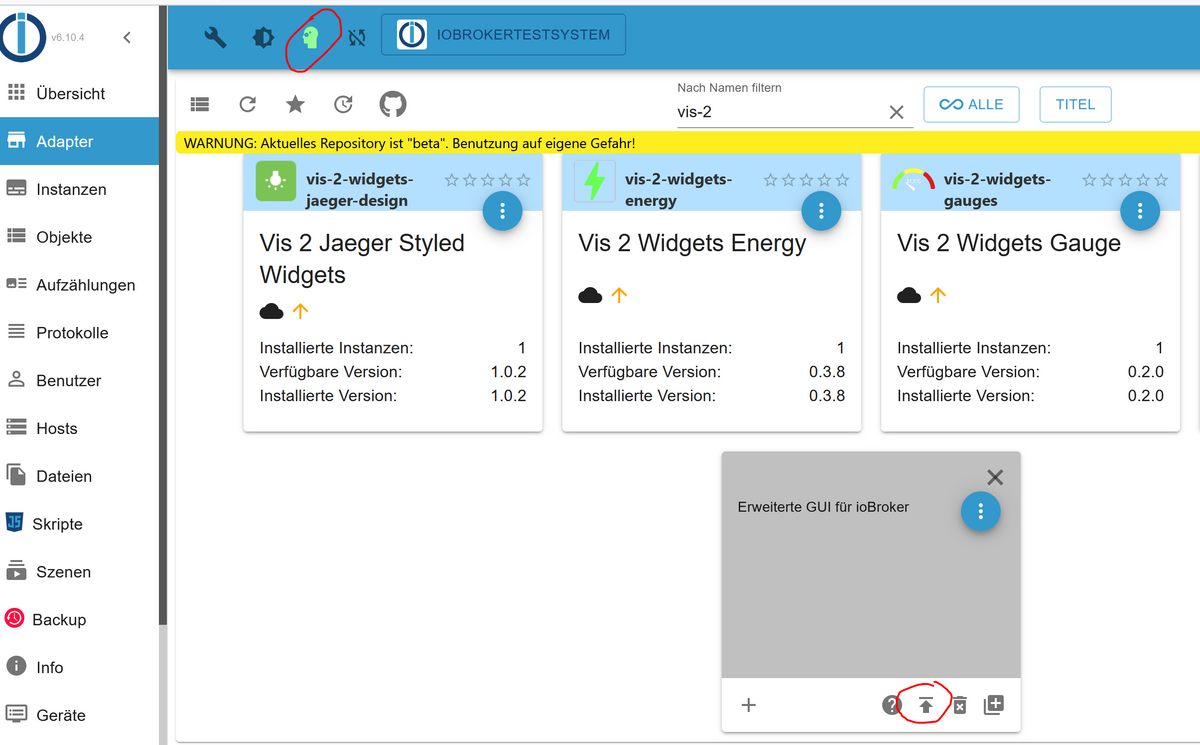Click installed version 0.3.8 value
This screenshot has width=1200, height=745.
click(827, 395)
